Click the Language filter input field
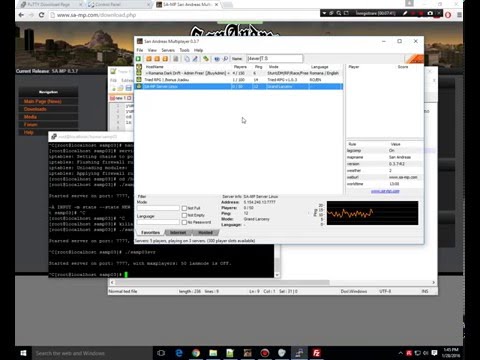 [158, 222]
